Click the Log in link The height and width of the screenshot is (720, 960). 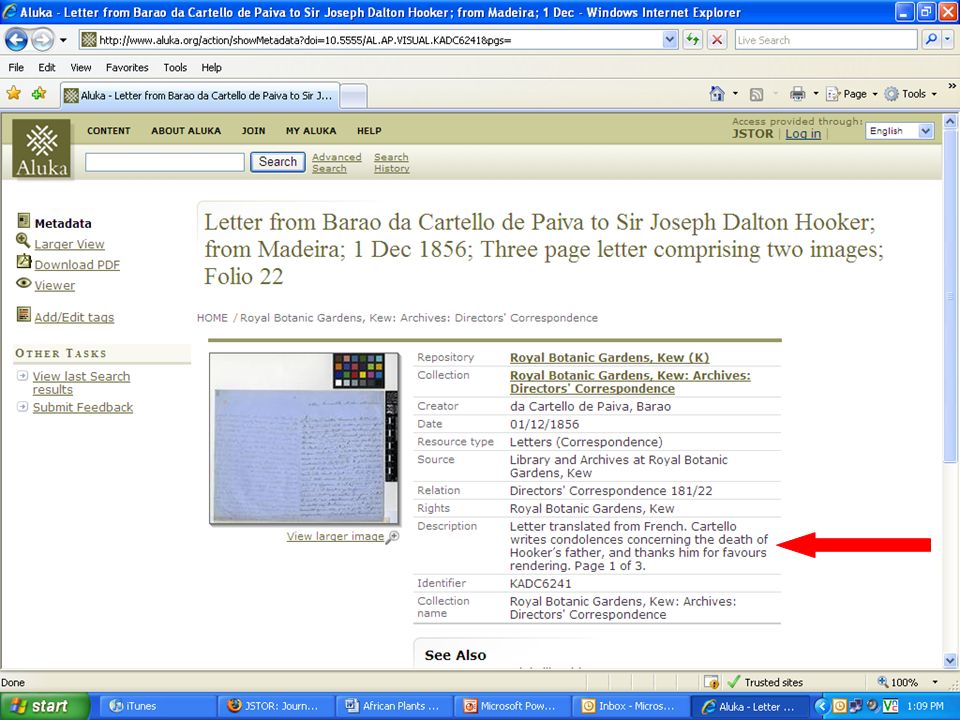803,133
